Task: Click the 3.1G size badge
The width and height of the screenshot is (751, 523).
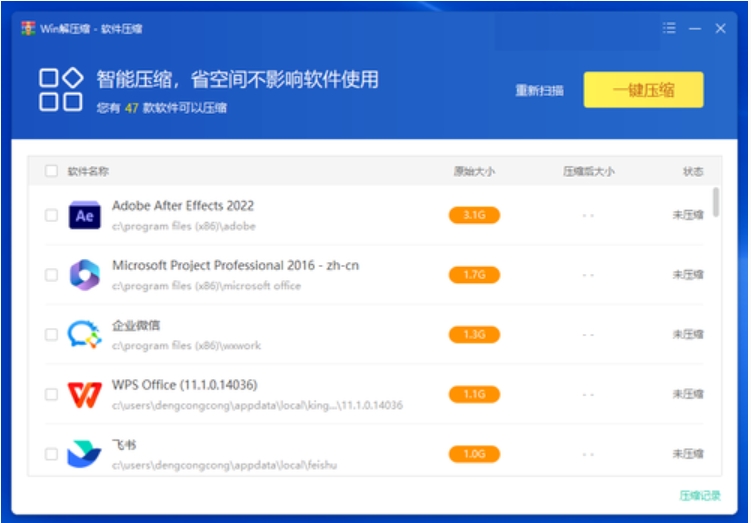Action: pos(474,215)
